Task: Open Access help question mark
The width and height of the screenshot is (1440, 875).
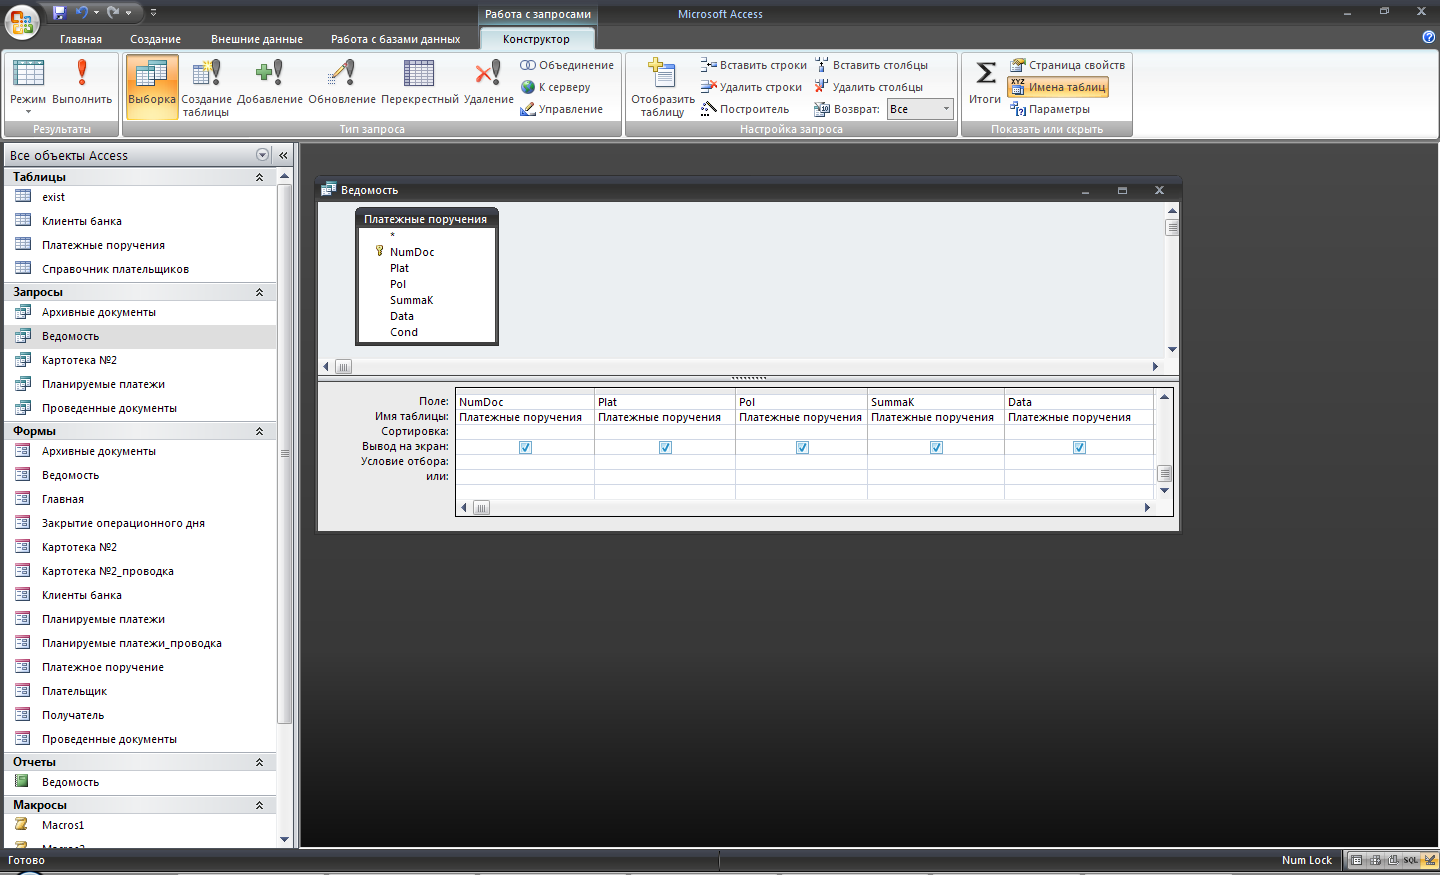Action: tap(1428, 37)
